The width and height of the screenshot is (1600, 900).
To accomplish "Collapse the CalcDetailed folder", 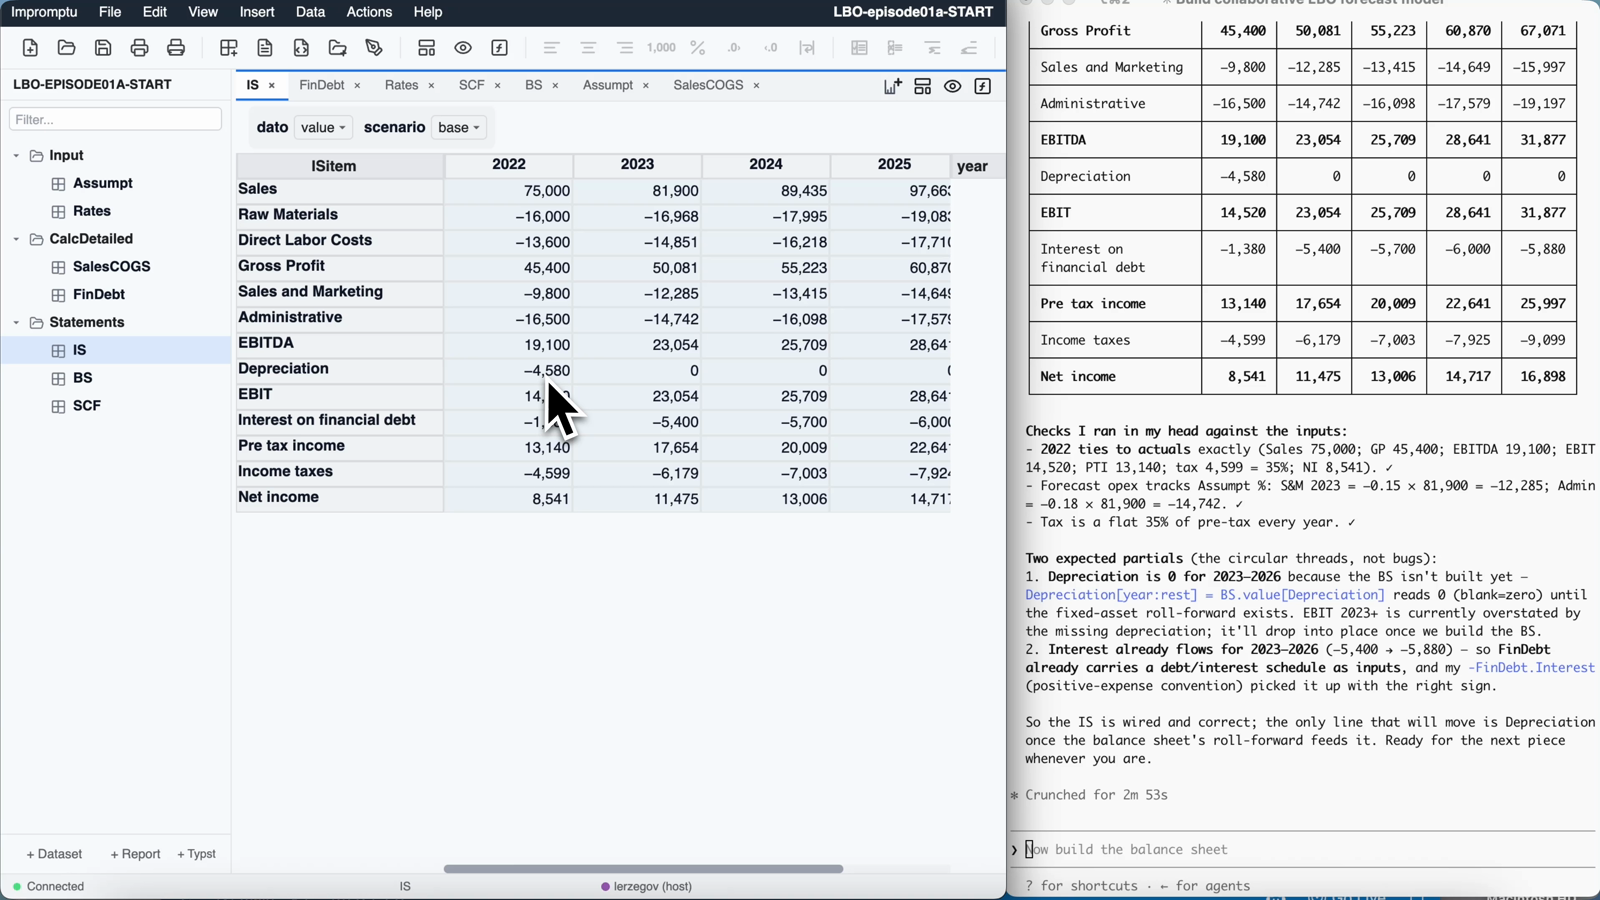I will point(16,239).
